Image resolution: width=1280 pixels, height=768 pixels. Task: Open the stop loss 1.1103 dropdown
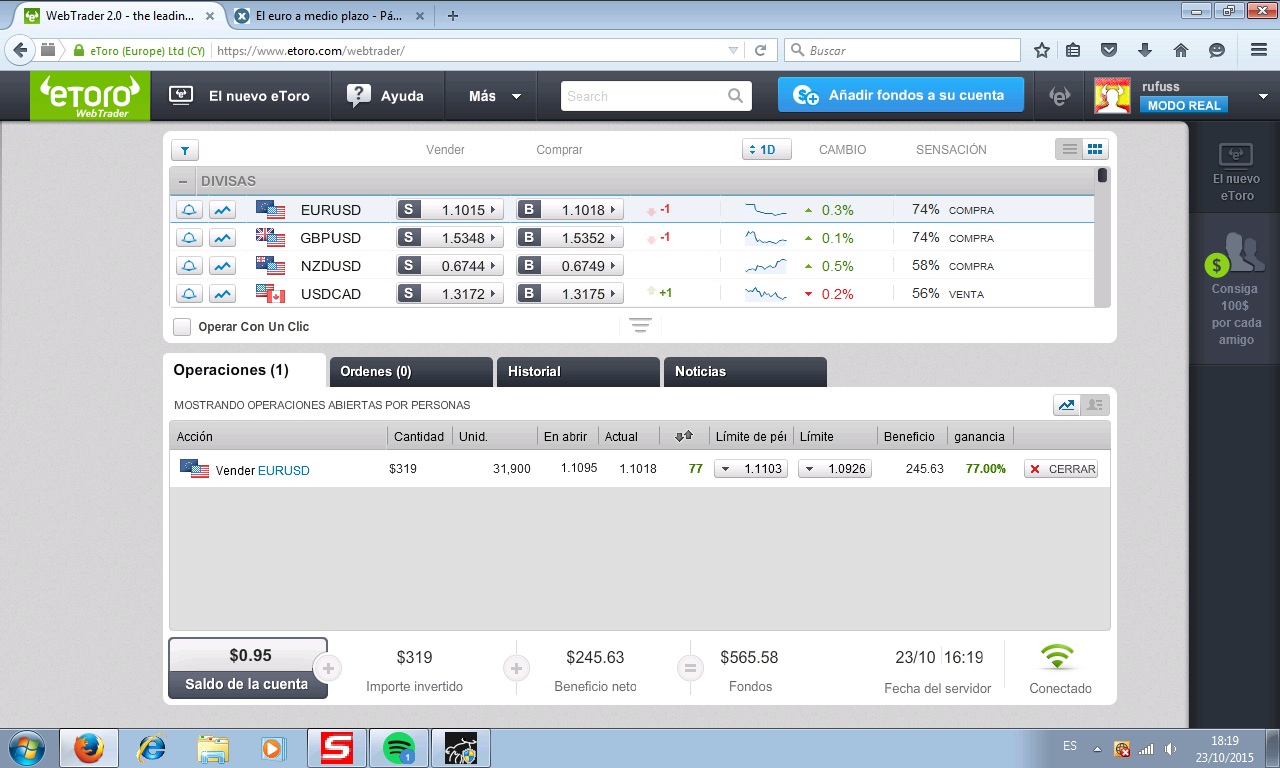coord(724,469)
